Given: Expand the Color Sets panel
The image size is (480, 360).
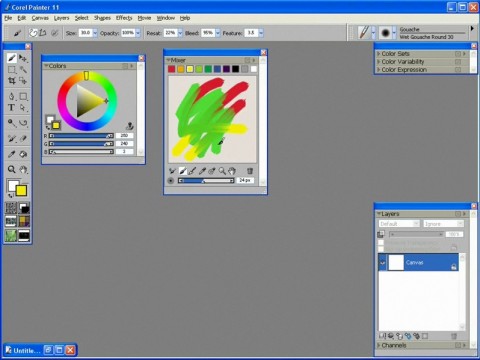Looking at the screenshot, I should click(x=379, y=53).
